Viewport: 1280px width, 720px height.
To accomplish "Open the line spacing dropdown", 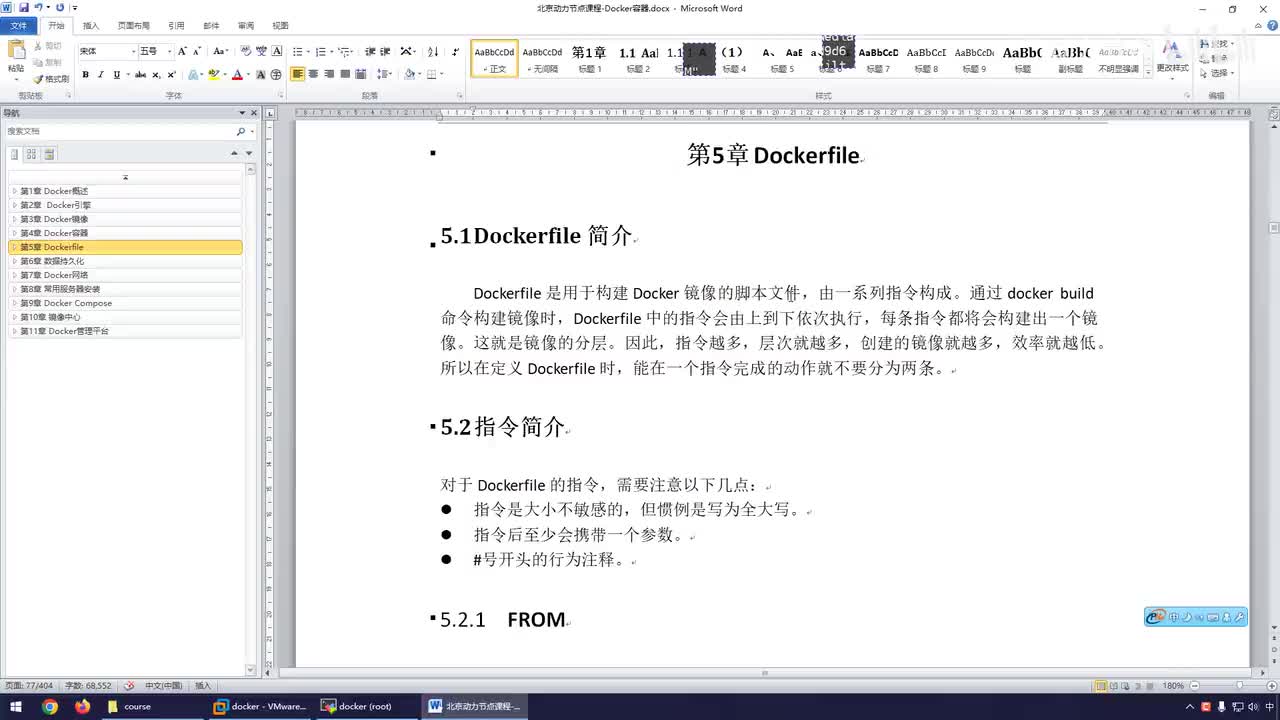I will click(384, 75).
